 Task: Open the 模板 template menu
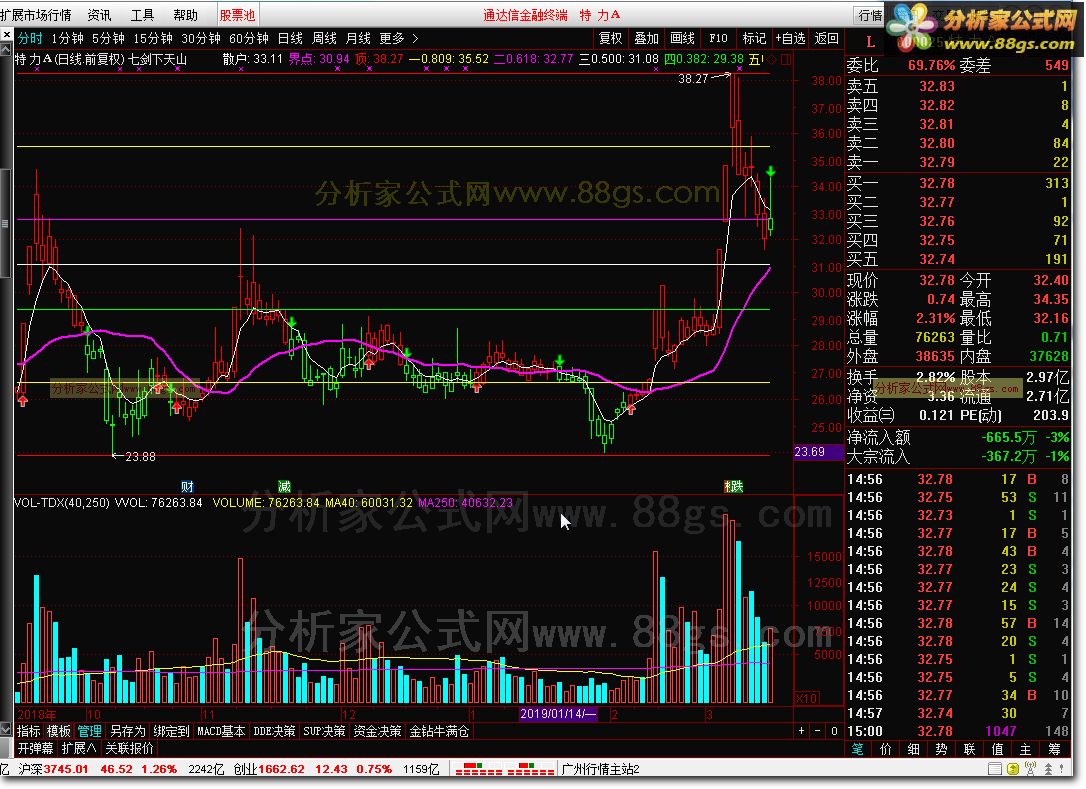59,731
